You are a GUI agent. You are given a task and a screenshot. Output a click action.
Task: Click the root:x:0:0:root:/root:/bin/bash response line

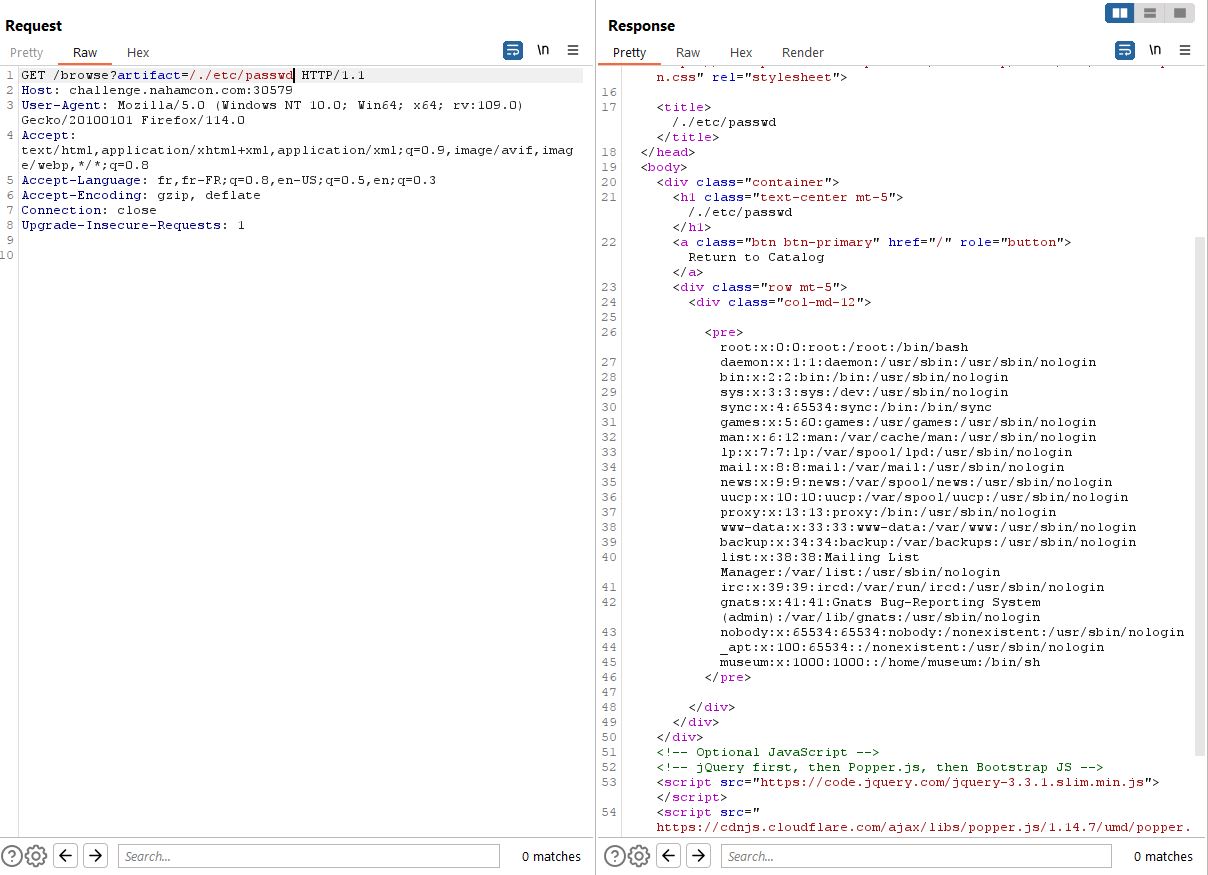[x=844, y=347]
